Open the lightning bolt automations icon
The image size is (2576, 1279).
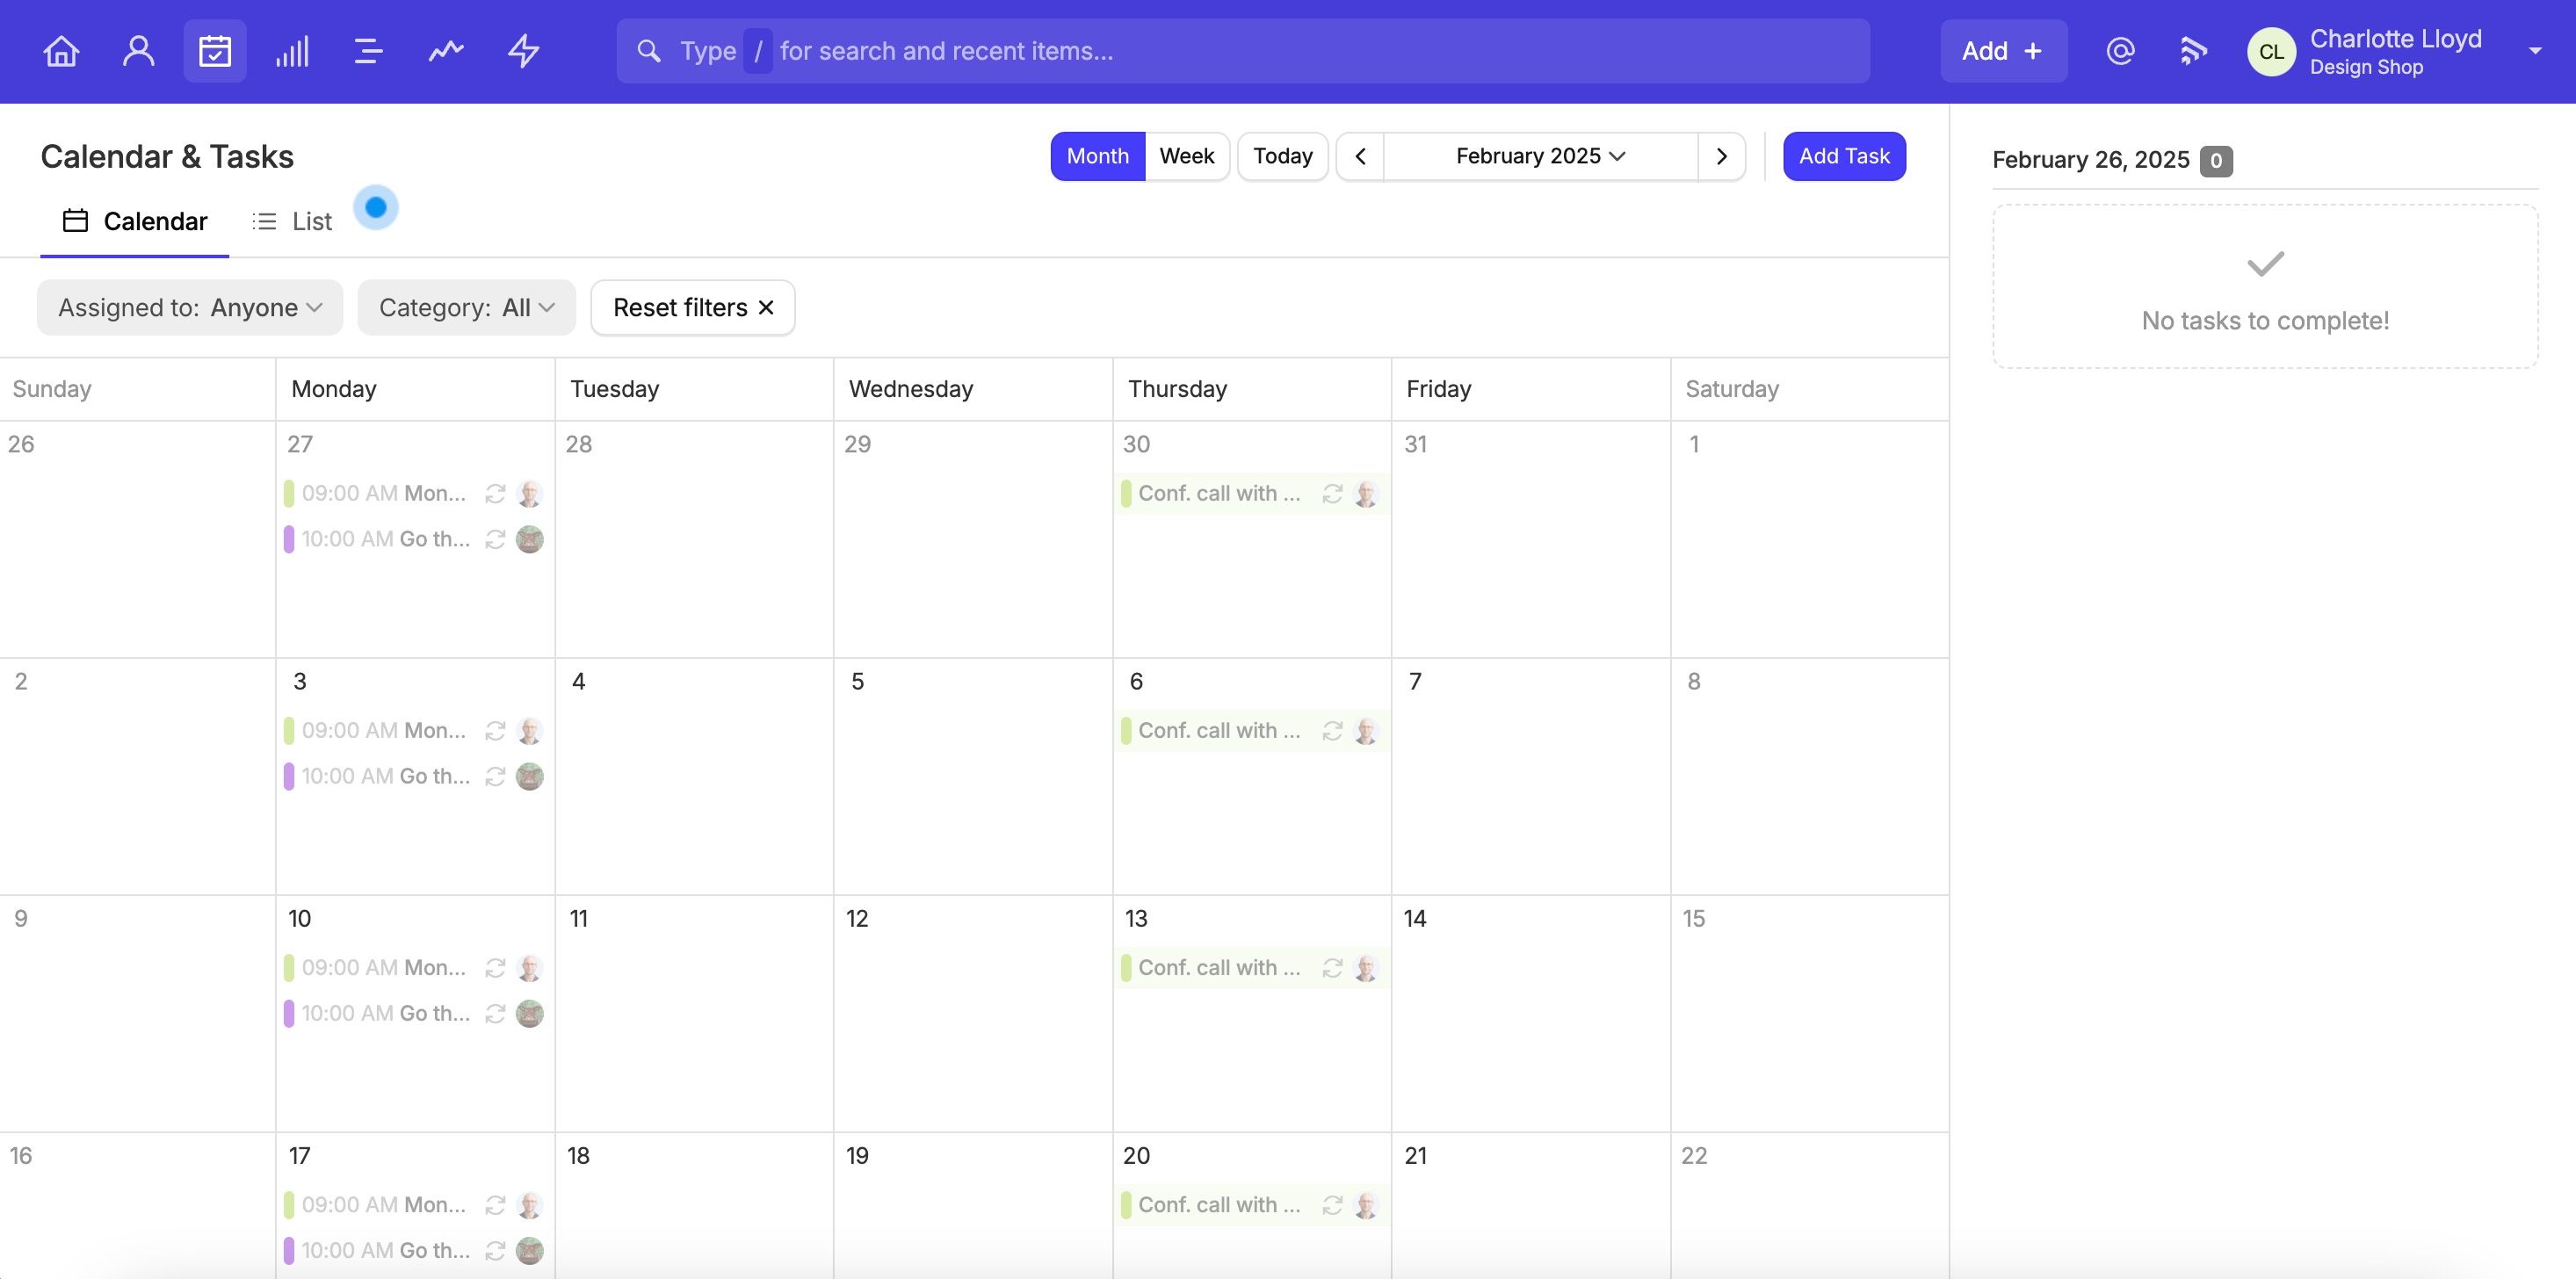[x=523, y=51]
